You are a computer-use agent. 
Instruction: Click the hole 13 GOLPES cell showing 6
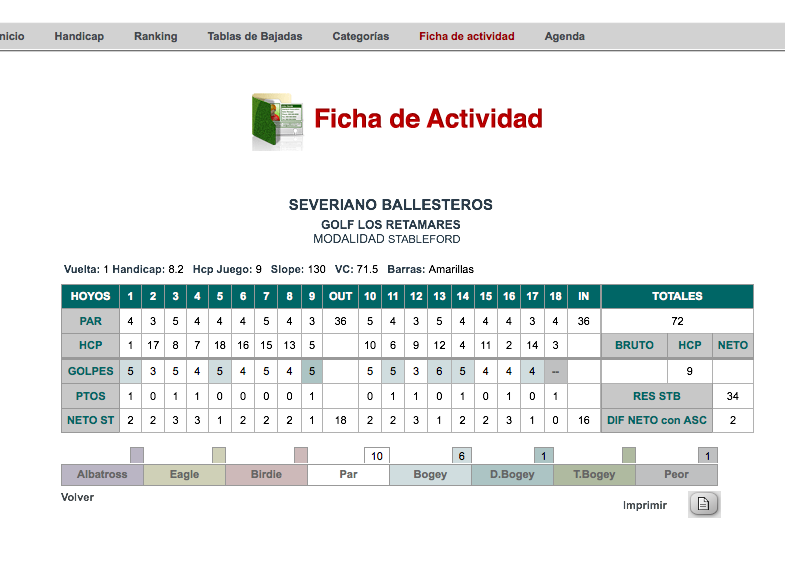[439, 371]
